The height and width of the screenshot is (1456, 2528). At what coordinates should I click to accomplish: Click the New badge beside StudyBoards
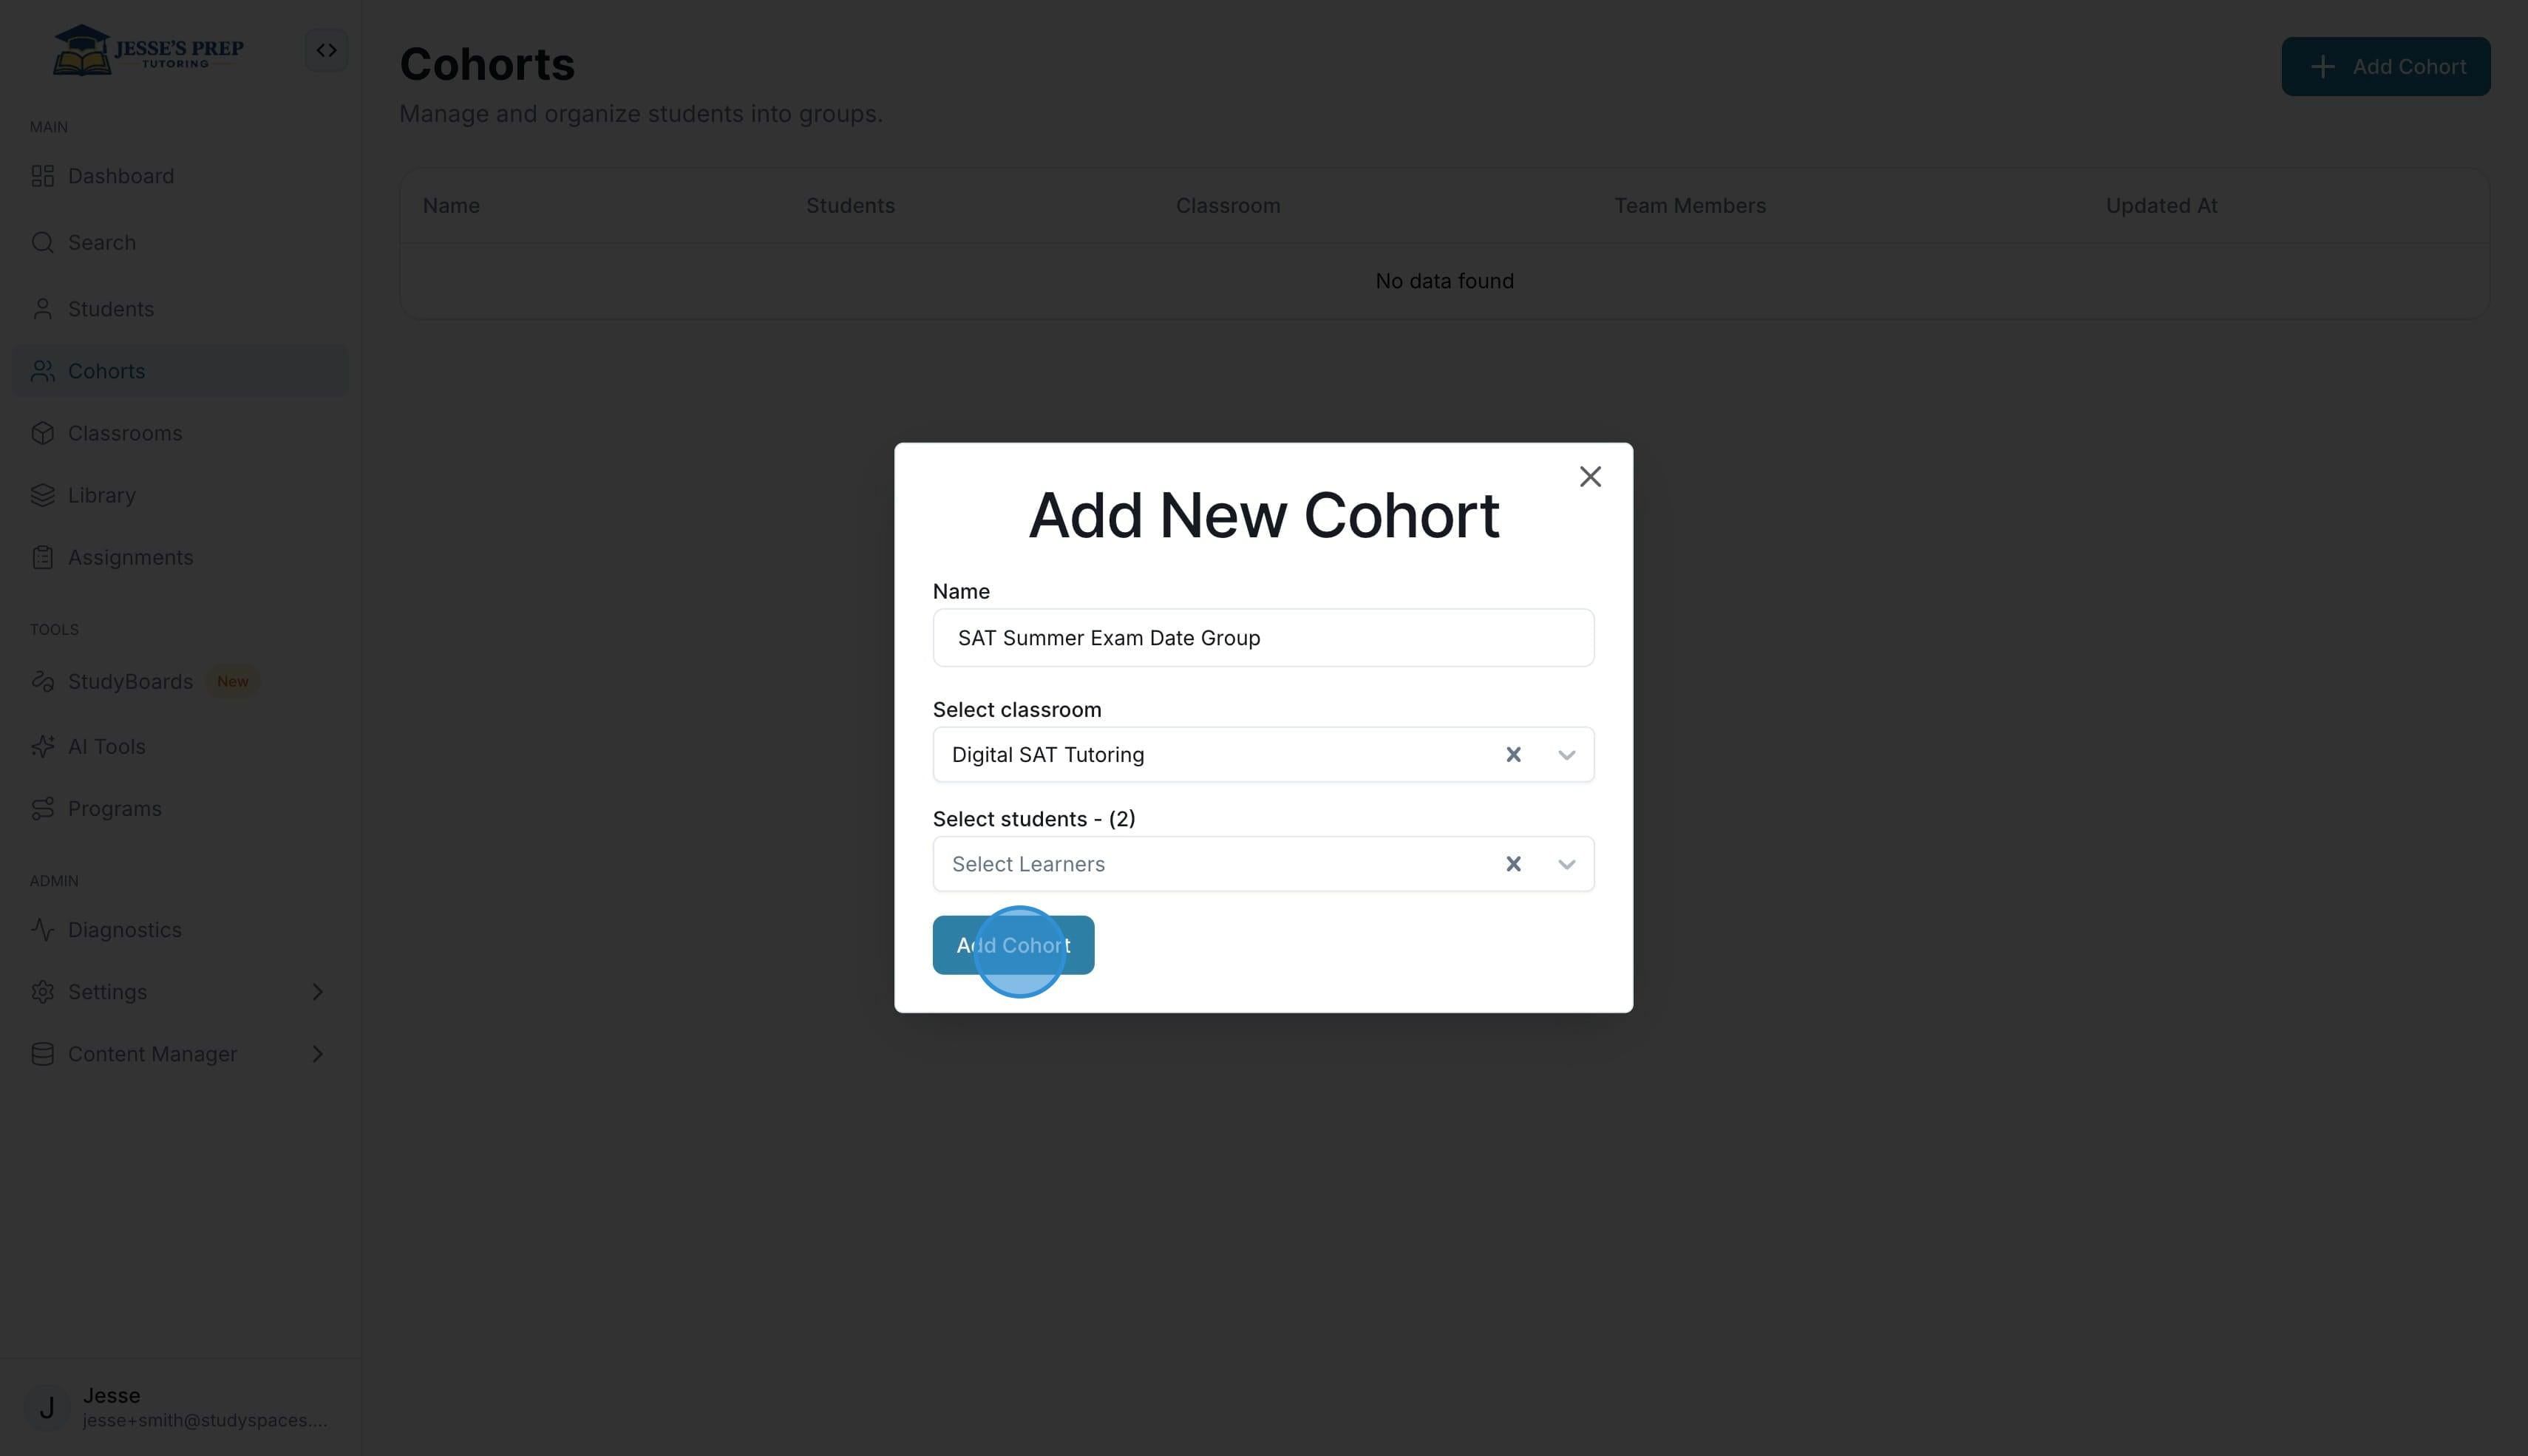click(232, 681)
